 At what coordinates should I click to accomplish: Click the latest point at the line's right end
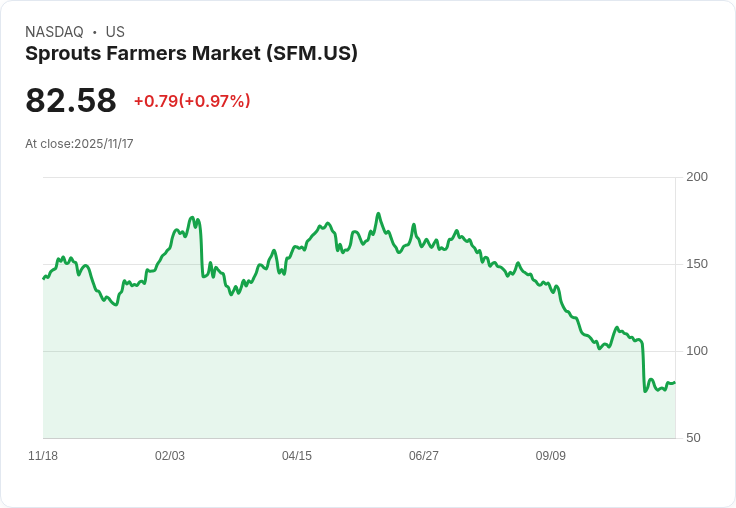click(675, 382)
